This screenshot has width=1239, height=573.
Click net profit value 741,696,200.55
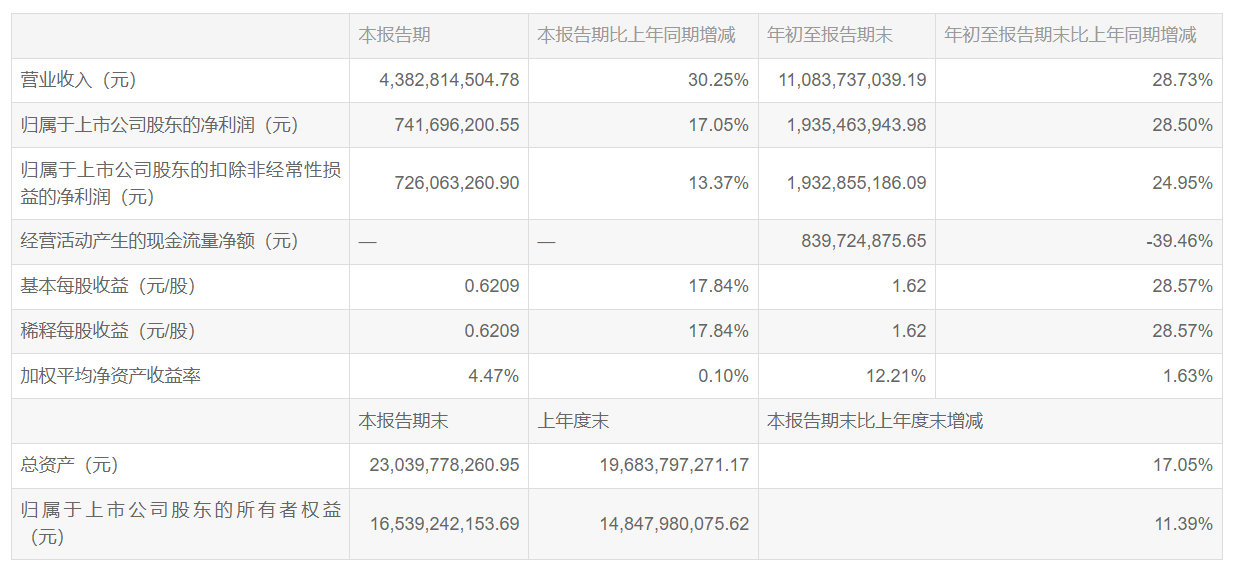(x=449, y=125)
